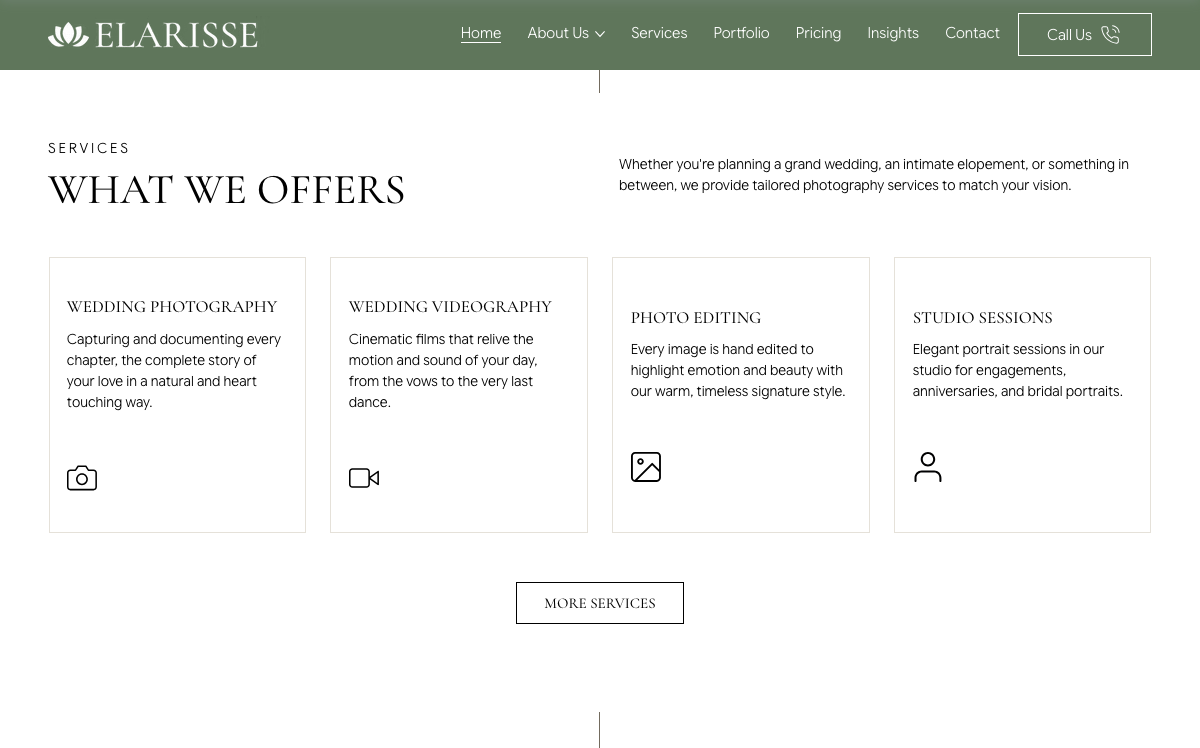
Task: Click the More Services button
Action: tap(600, 603)
